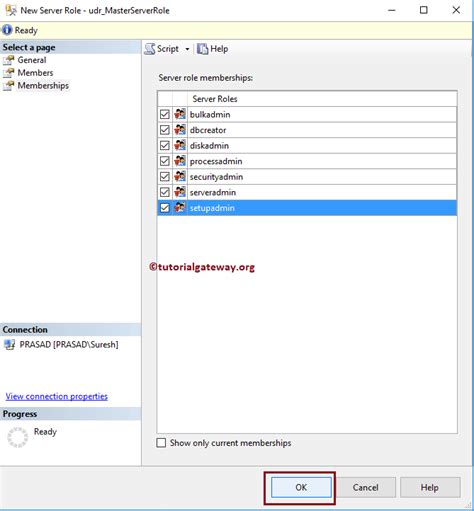Uncheck the securityadmin checkbox
This screenshot has height=511, width=474.
pos(165,176)
